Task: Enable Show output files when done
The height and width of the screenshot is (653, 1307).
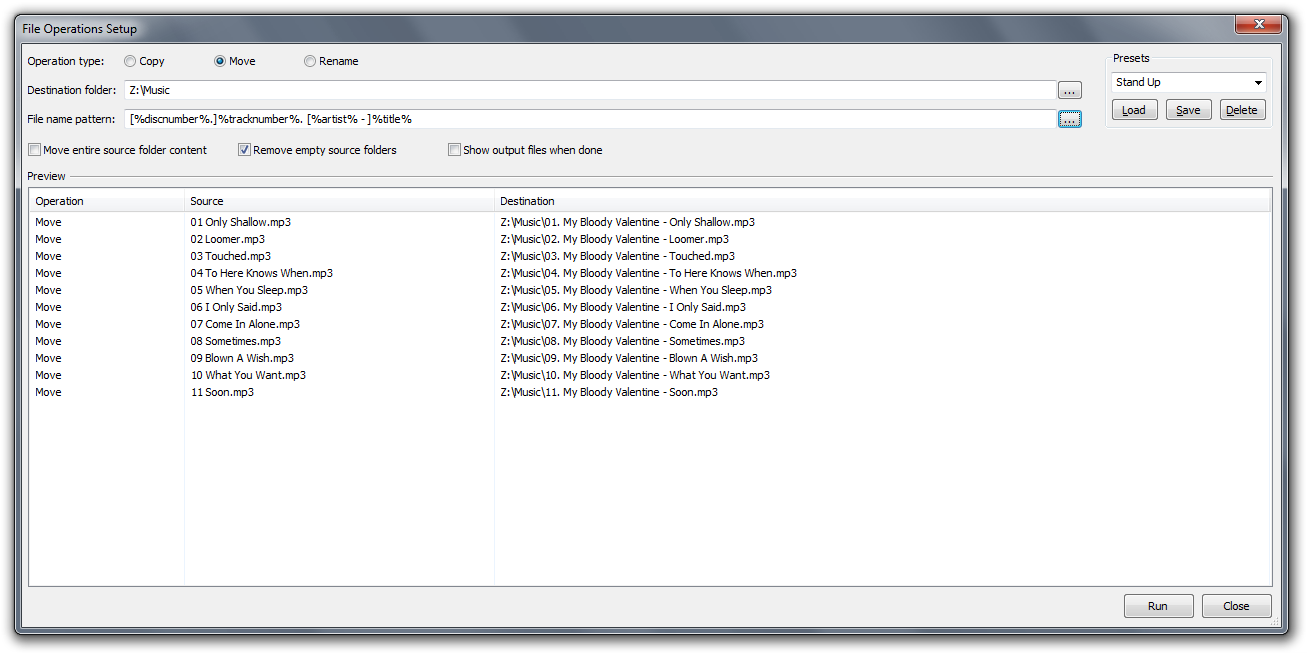Action: [454, 150]
